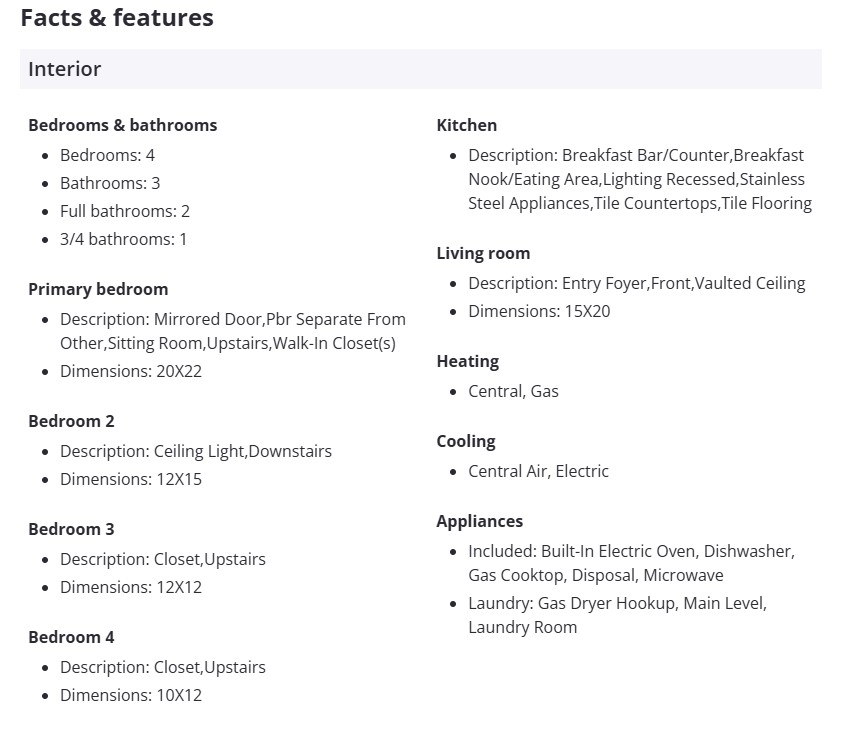Click Living room Dimensions: 15X20

click(x=539, y=311)
